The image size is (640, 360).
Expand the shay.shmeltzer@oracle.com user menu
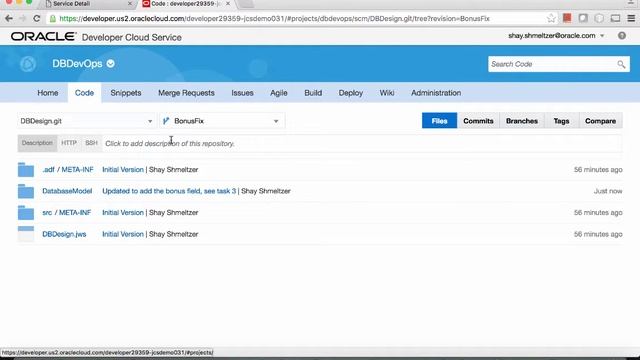[x=556, y=36]
